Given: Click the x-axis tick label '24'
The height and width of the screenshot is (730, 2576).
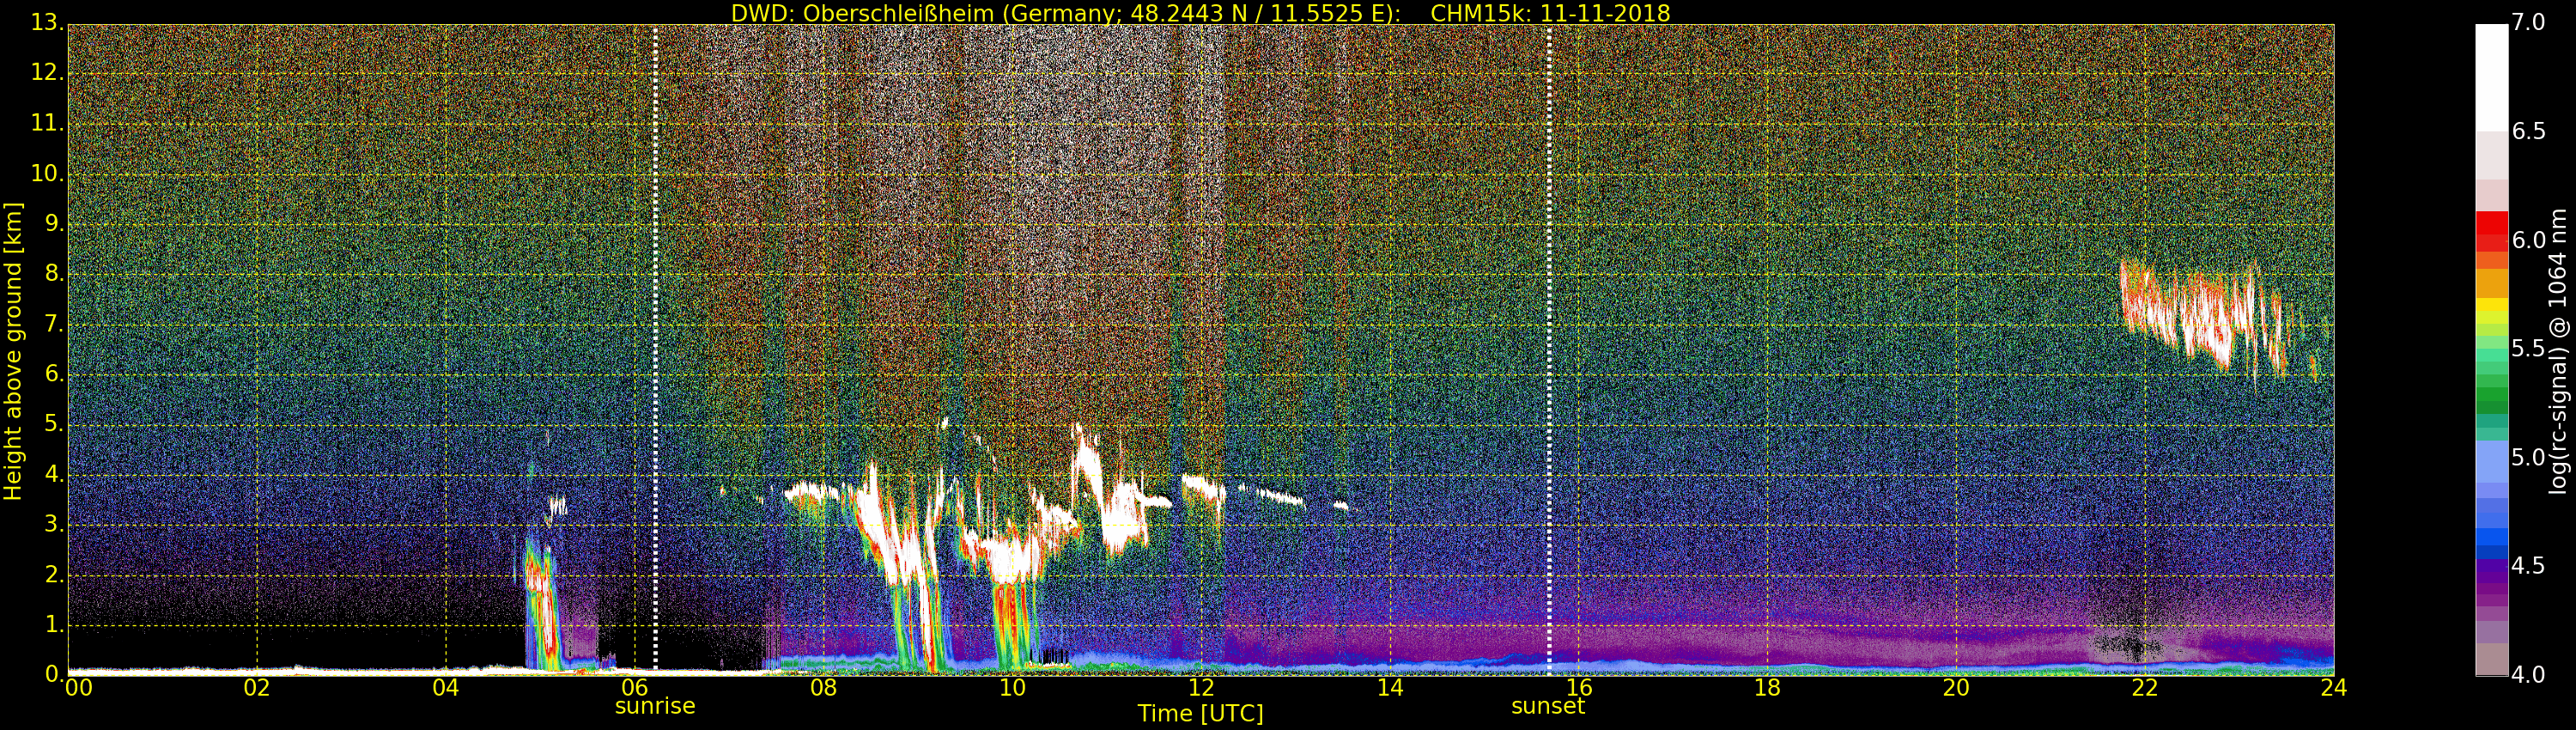Looking at the screenshot, I should [2334, 688].
